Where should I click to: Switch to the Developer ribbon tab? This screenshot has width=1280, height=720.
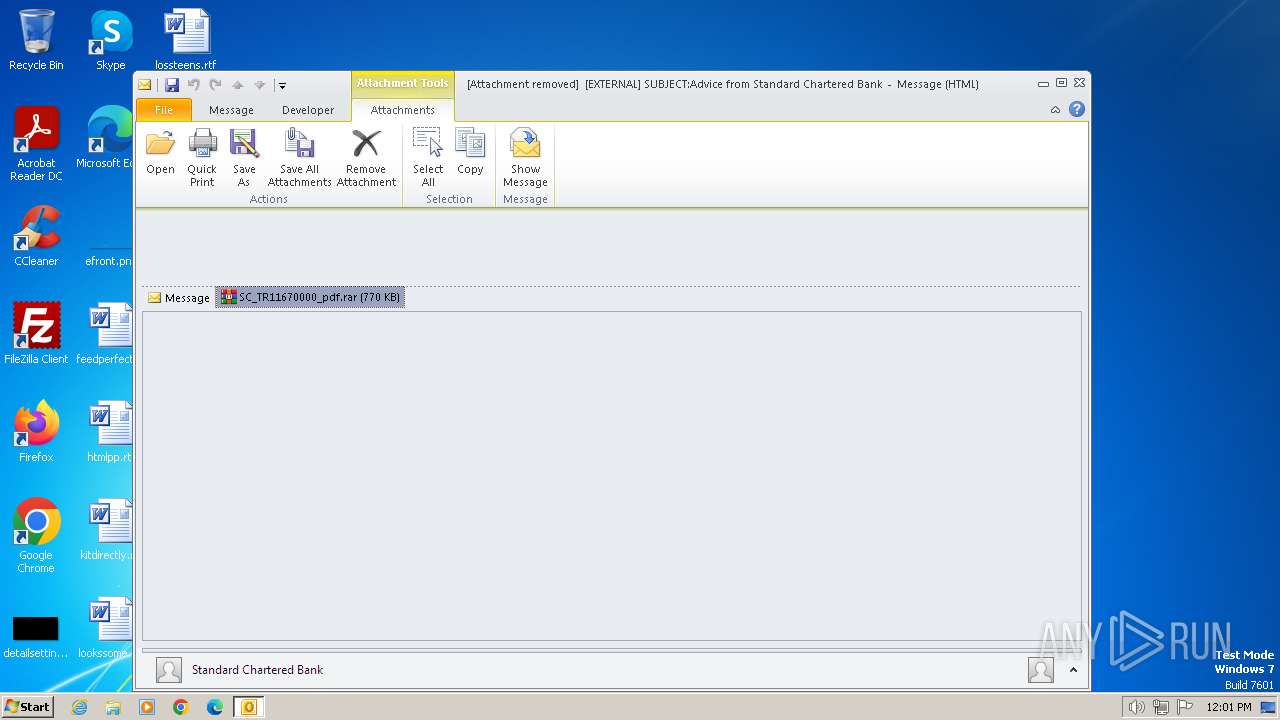(x=308, y=110)
